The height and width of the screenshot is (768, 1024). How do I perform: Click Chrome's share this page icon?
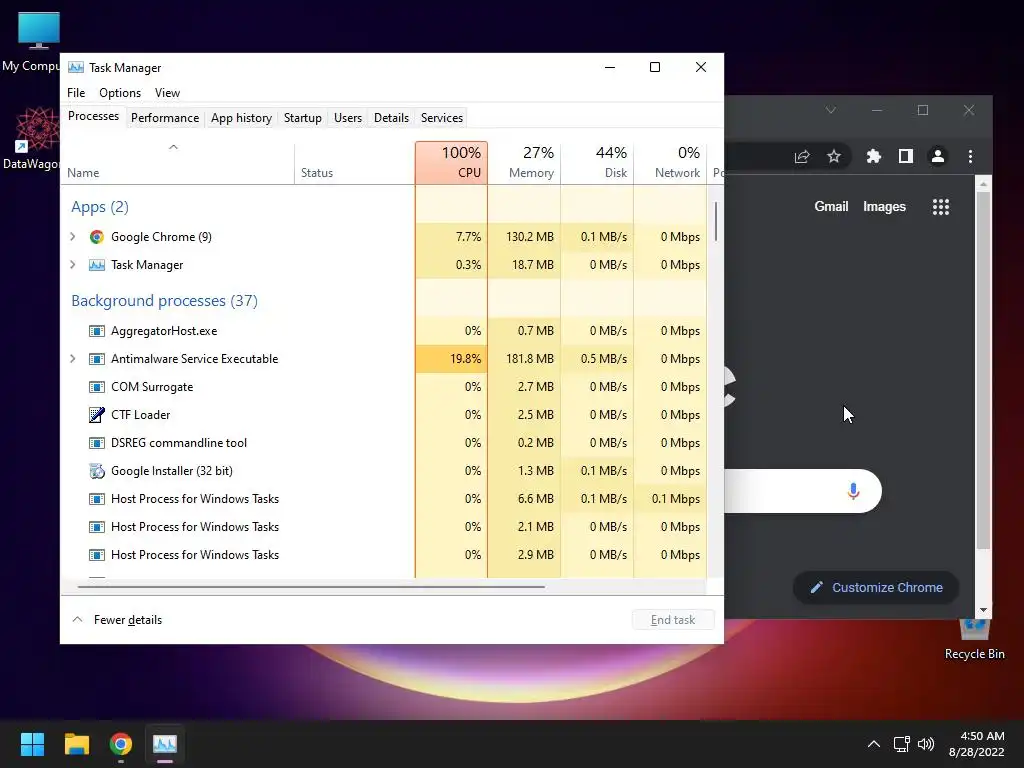(x=802, y=156)
